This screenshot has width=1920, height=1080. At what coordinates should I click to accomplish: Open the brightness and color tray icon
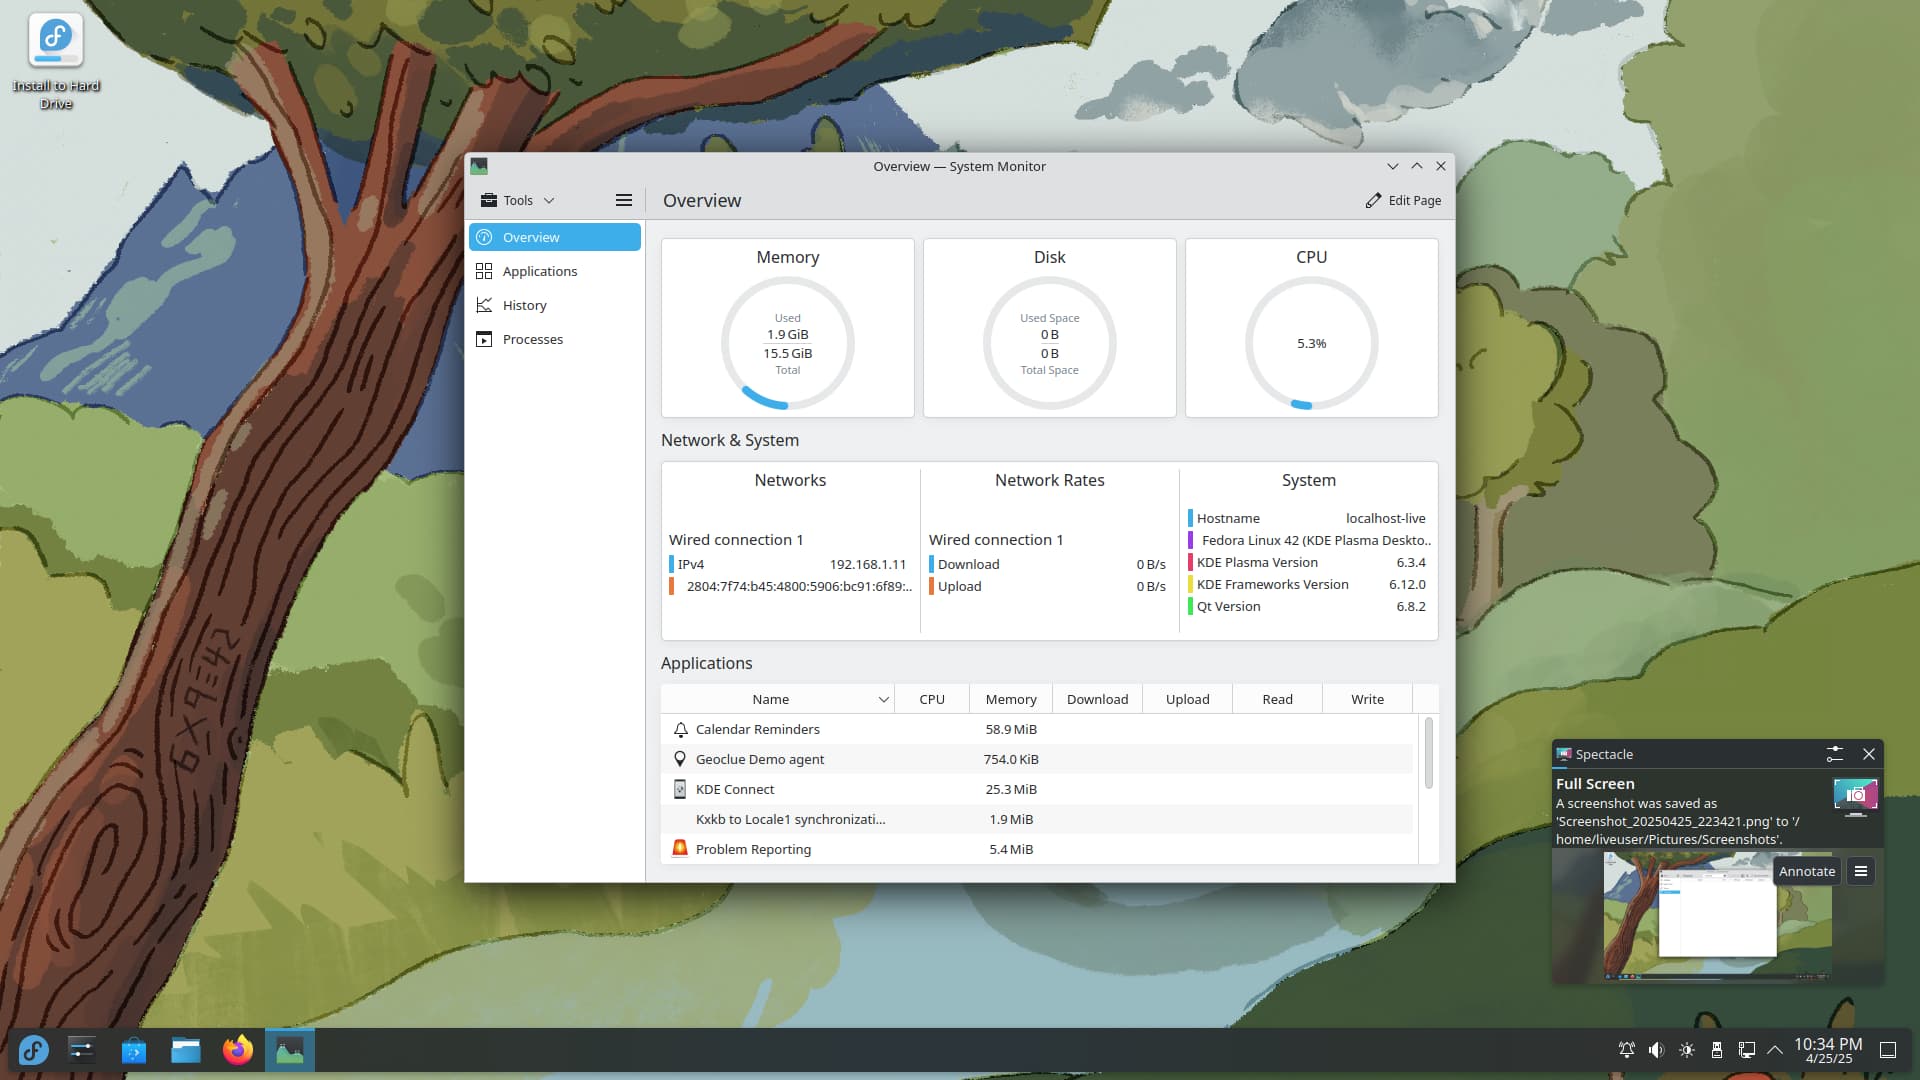(x=1687, y=1050)
